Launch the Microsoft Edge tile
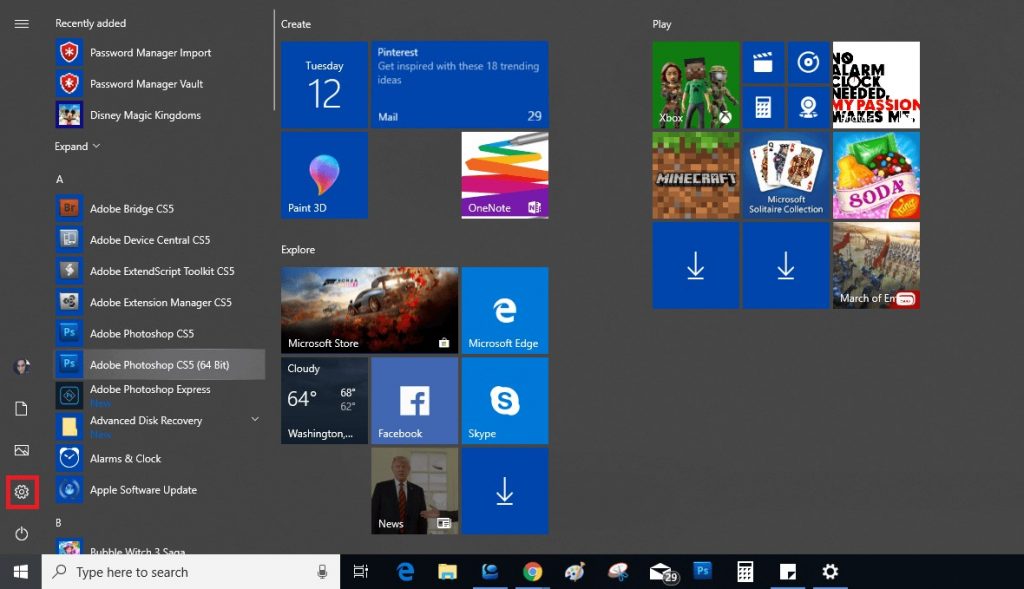The image size is (1024, 589). point(505,310)
